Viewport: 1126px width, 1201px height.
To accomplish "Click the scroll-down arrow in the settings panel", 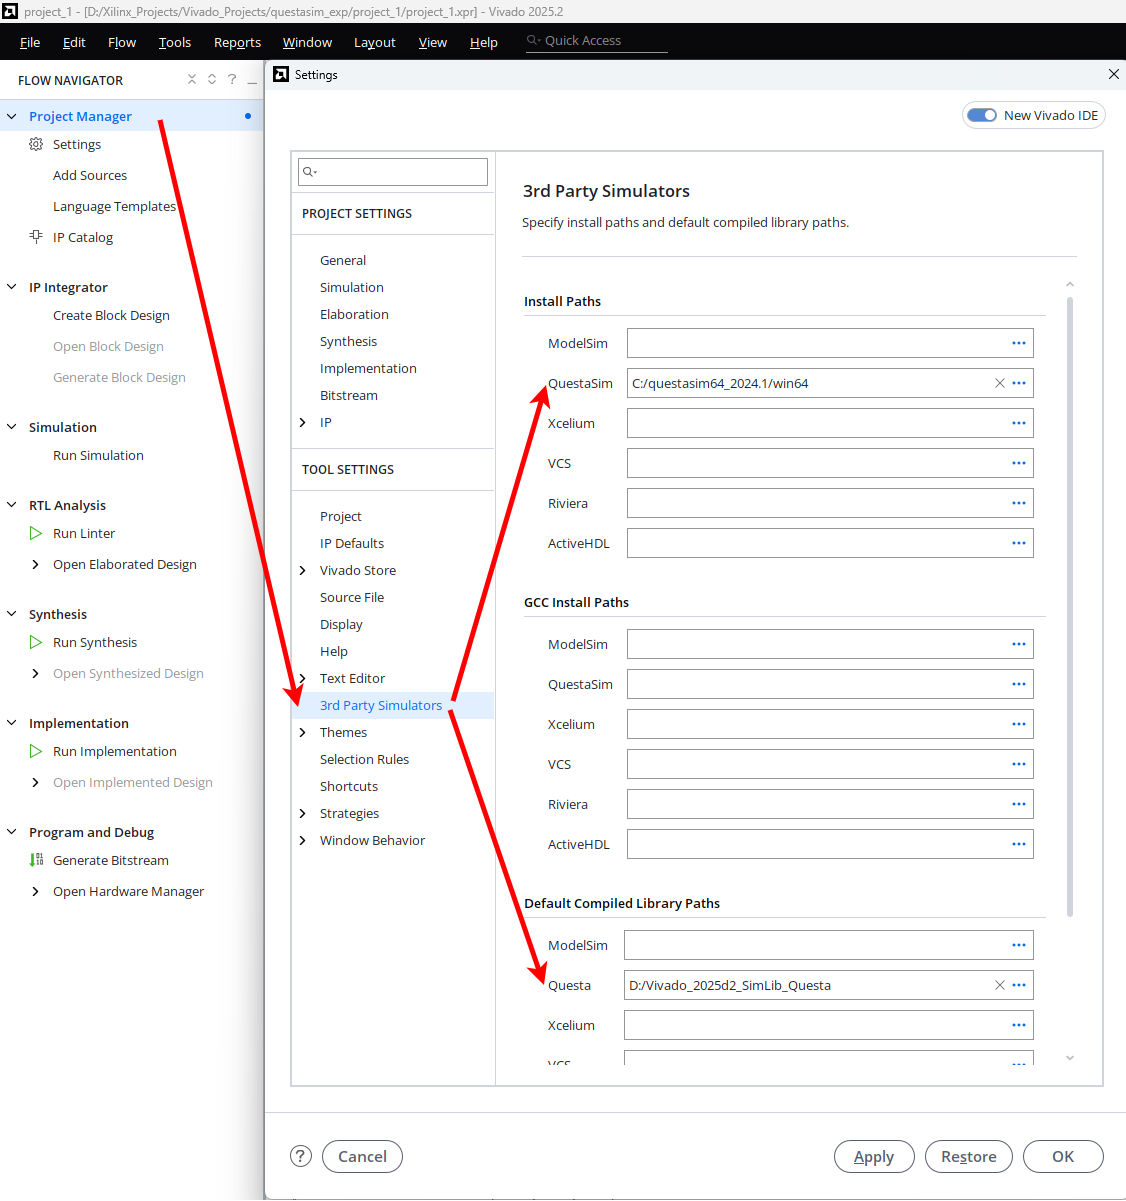I will pos(1070,1057).
